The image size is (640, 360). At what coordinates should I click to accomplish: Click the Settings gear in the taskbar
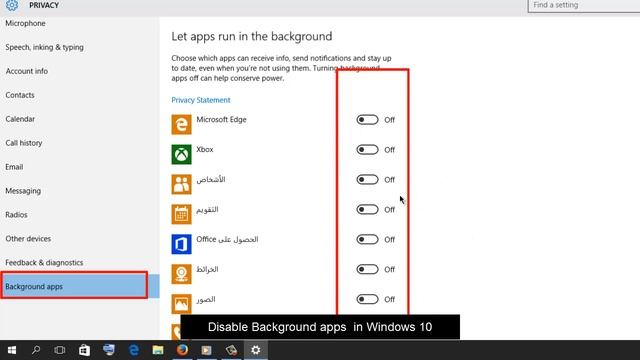256,350
